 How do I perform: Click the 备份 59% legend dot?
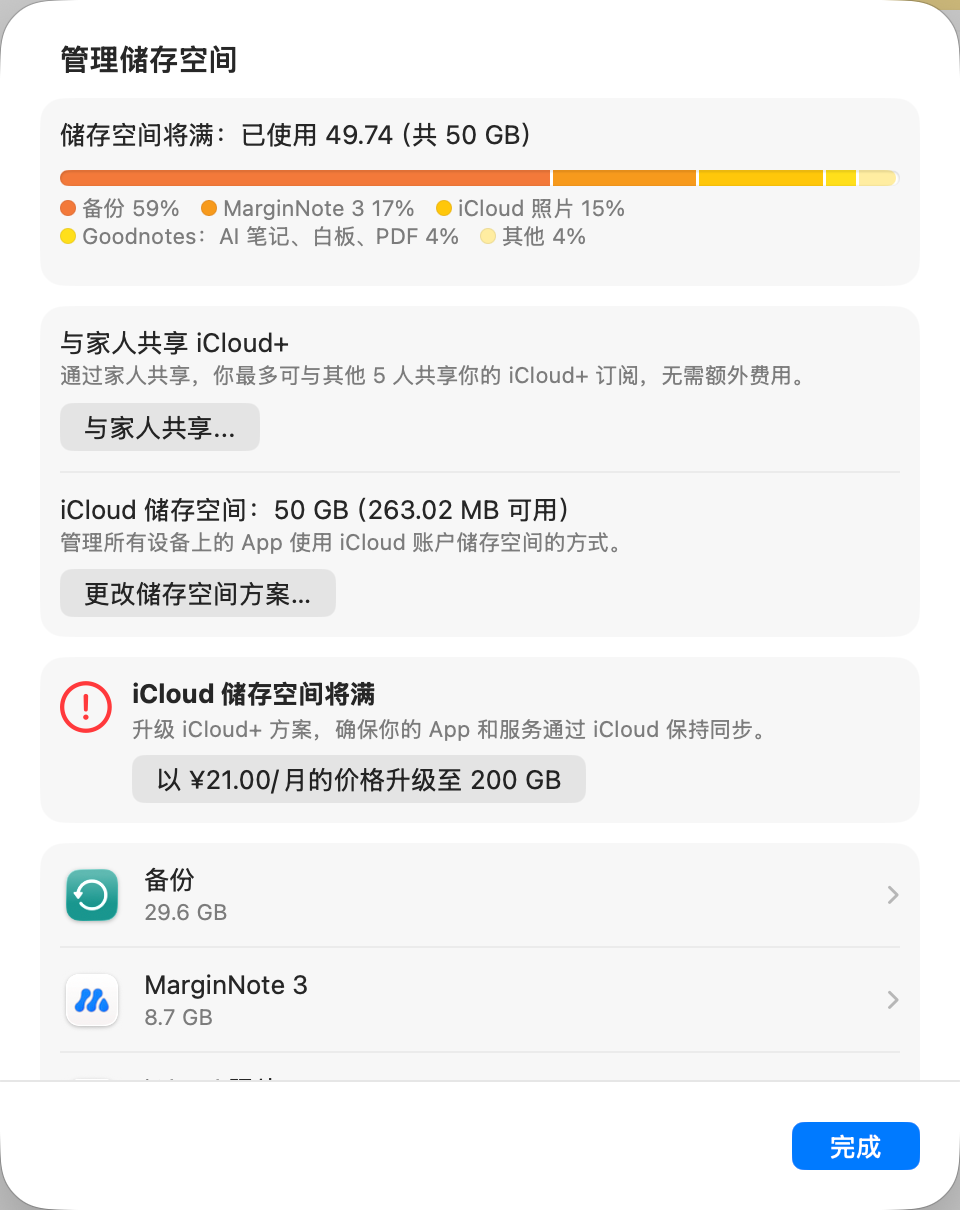tap(68, 209)
